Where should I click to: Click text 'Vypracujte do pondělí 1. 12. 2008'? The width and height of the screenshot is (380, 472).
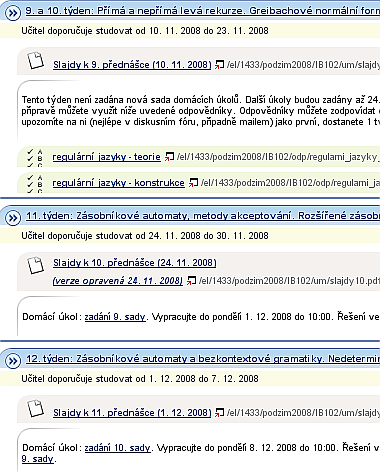coord(227,317)
